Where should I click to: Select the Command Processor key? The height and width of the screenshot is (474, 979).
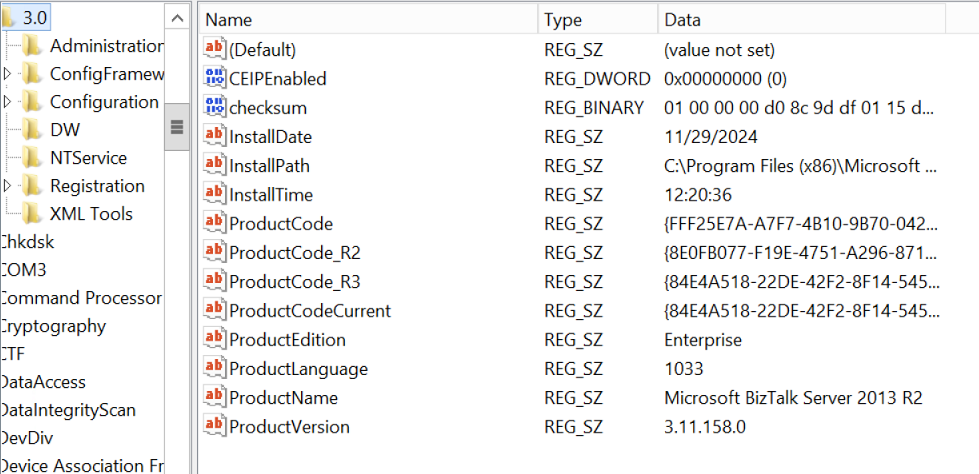81,298
